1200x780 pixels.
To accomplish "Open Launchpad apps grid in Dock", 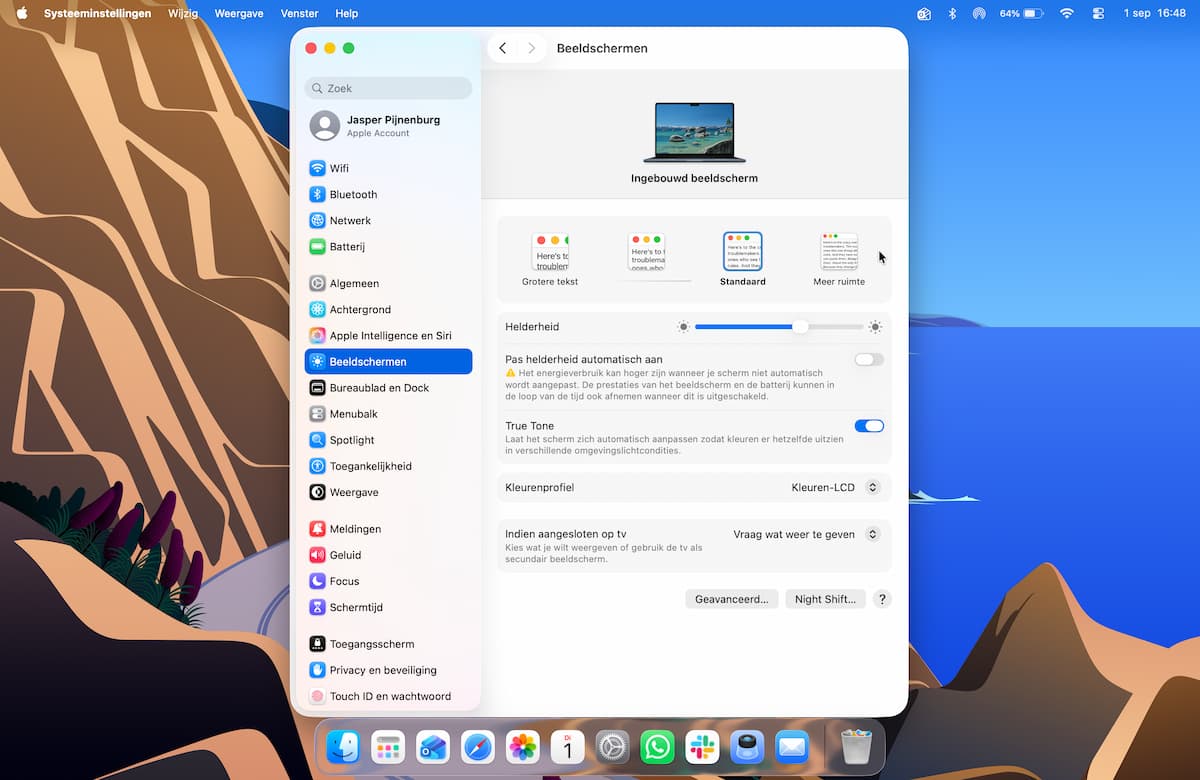I will (x=388, y=746).
